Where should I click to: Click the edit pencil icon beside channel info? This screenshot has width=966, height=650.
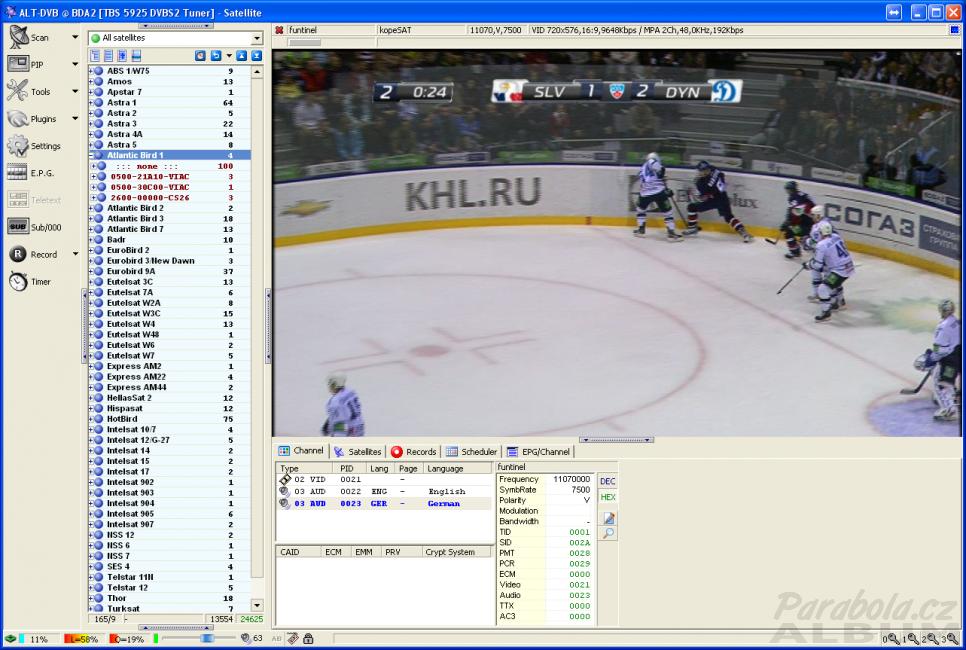[x=608, y=518]
